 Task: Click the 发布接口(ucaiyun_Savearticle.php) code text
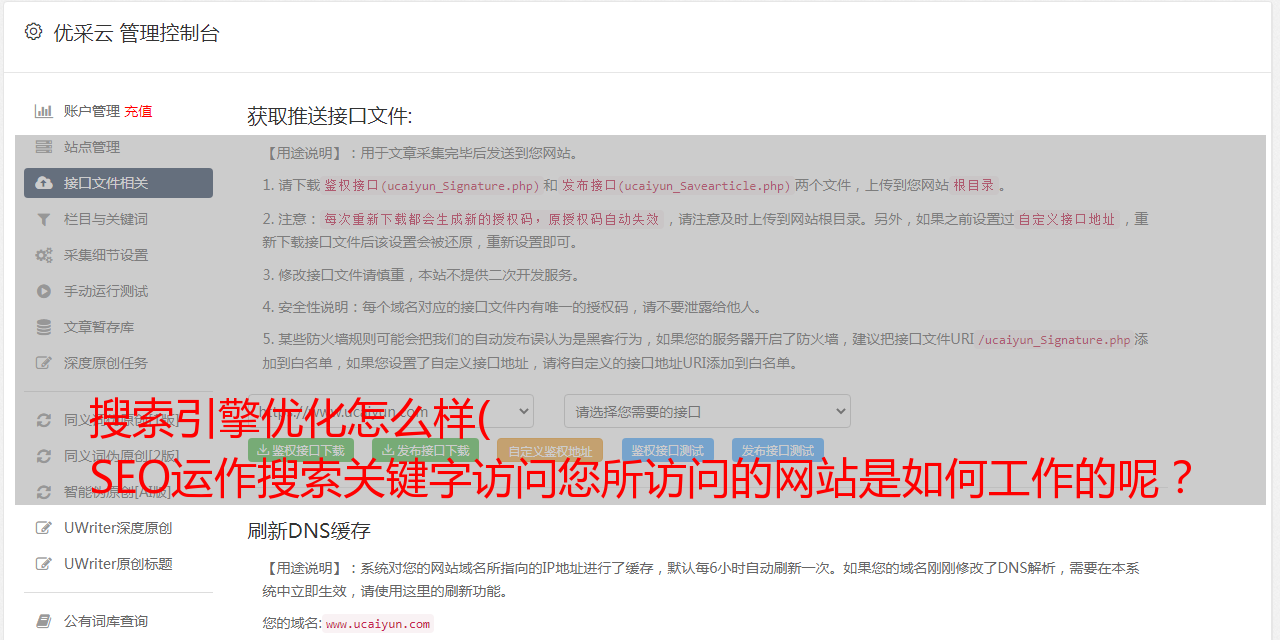[x=677, y=186]
